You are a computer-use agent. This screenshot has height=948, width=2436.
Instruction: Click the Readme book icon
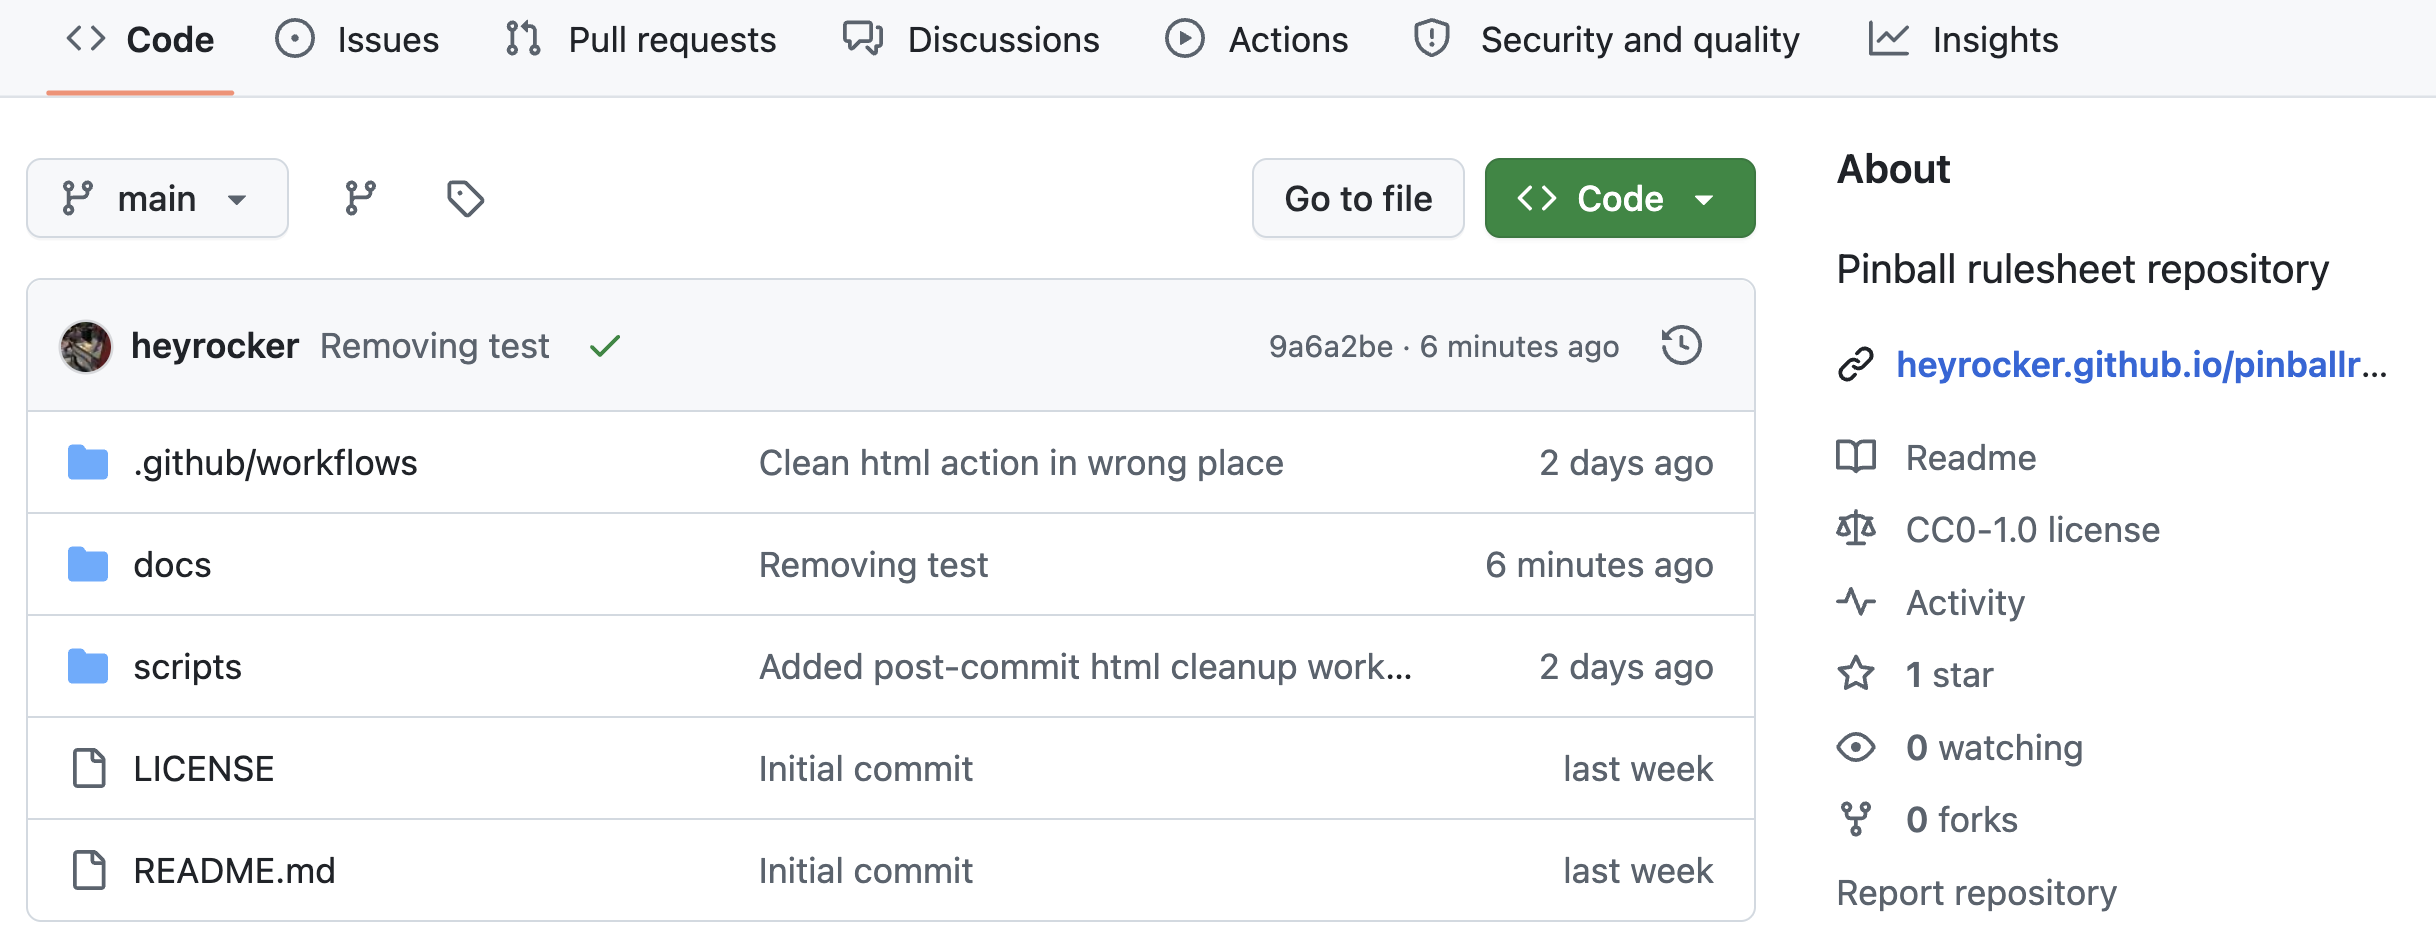(1856, 457)
